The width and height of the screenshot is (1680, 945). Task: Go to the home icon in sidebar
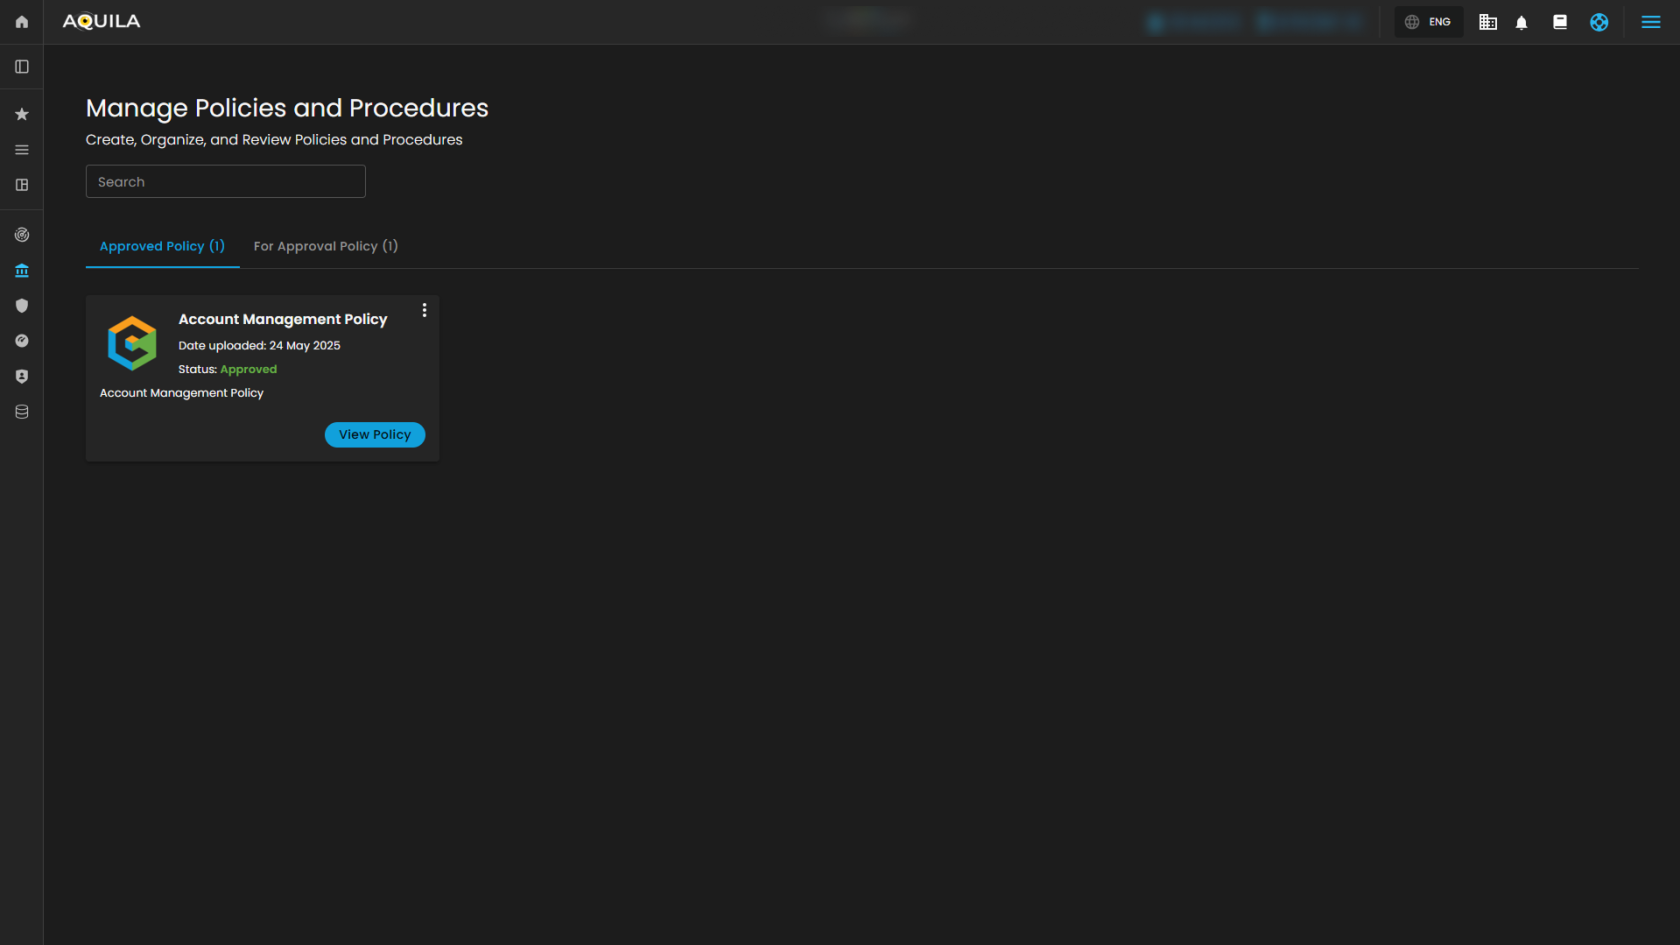point(21,22)
